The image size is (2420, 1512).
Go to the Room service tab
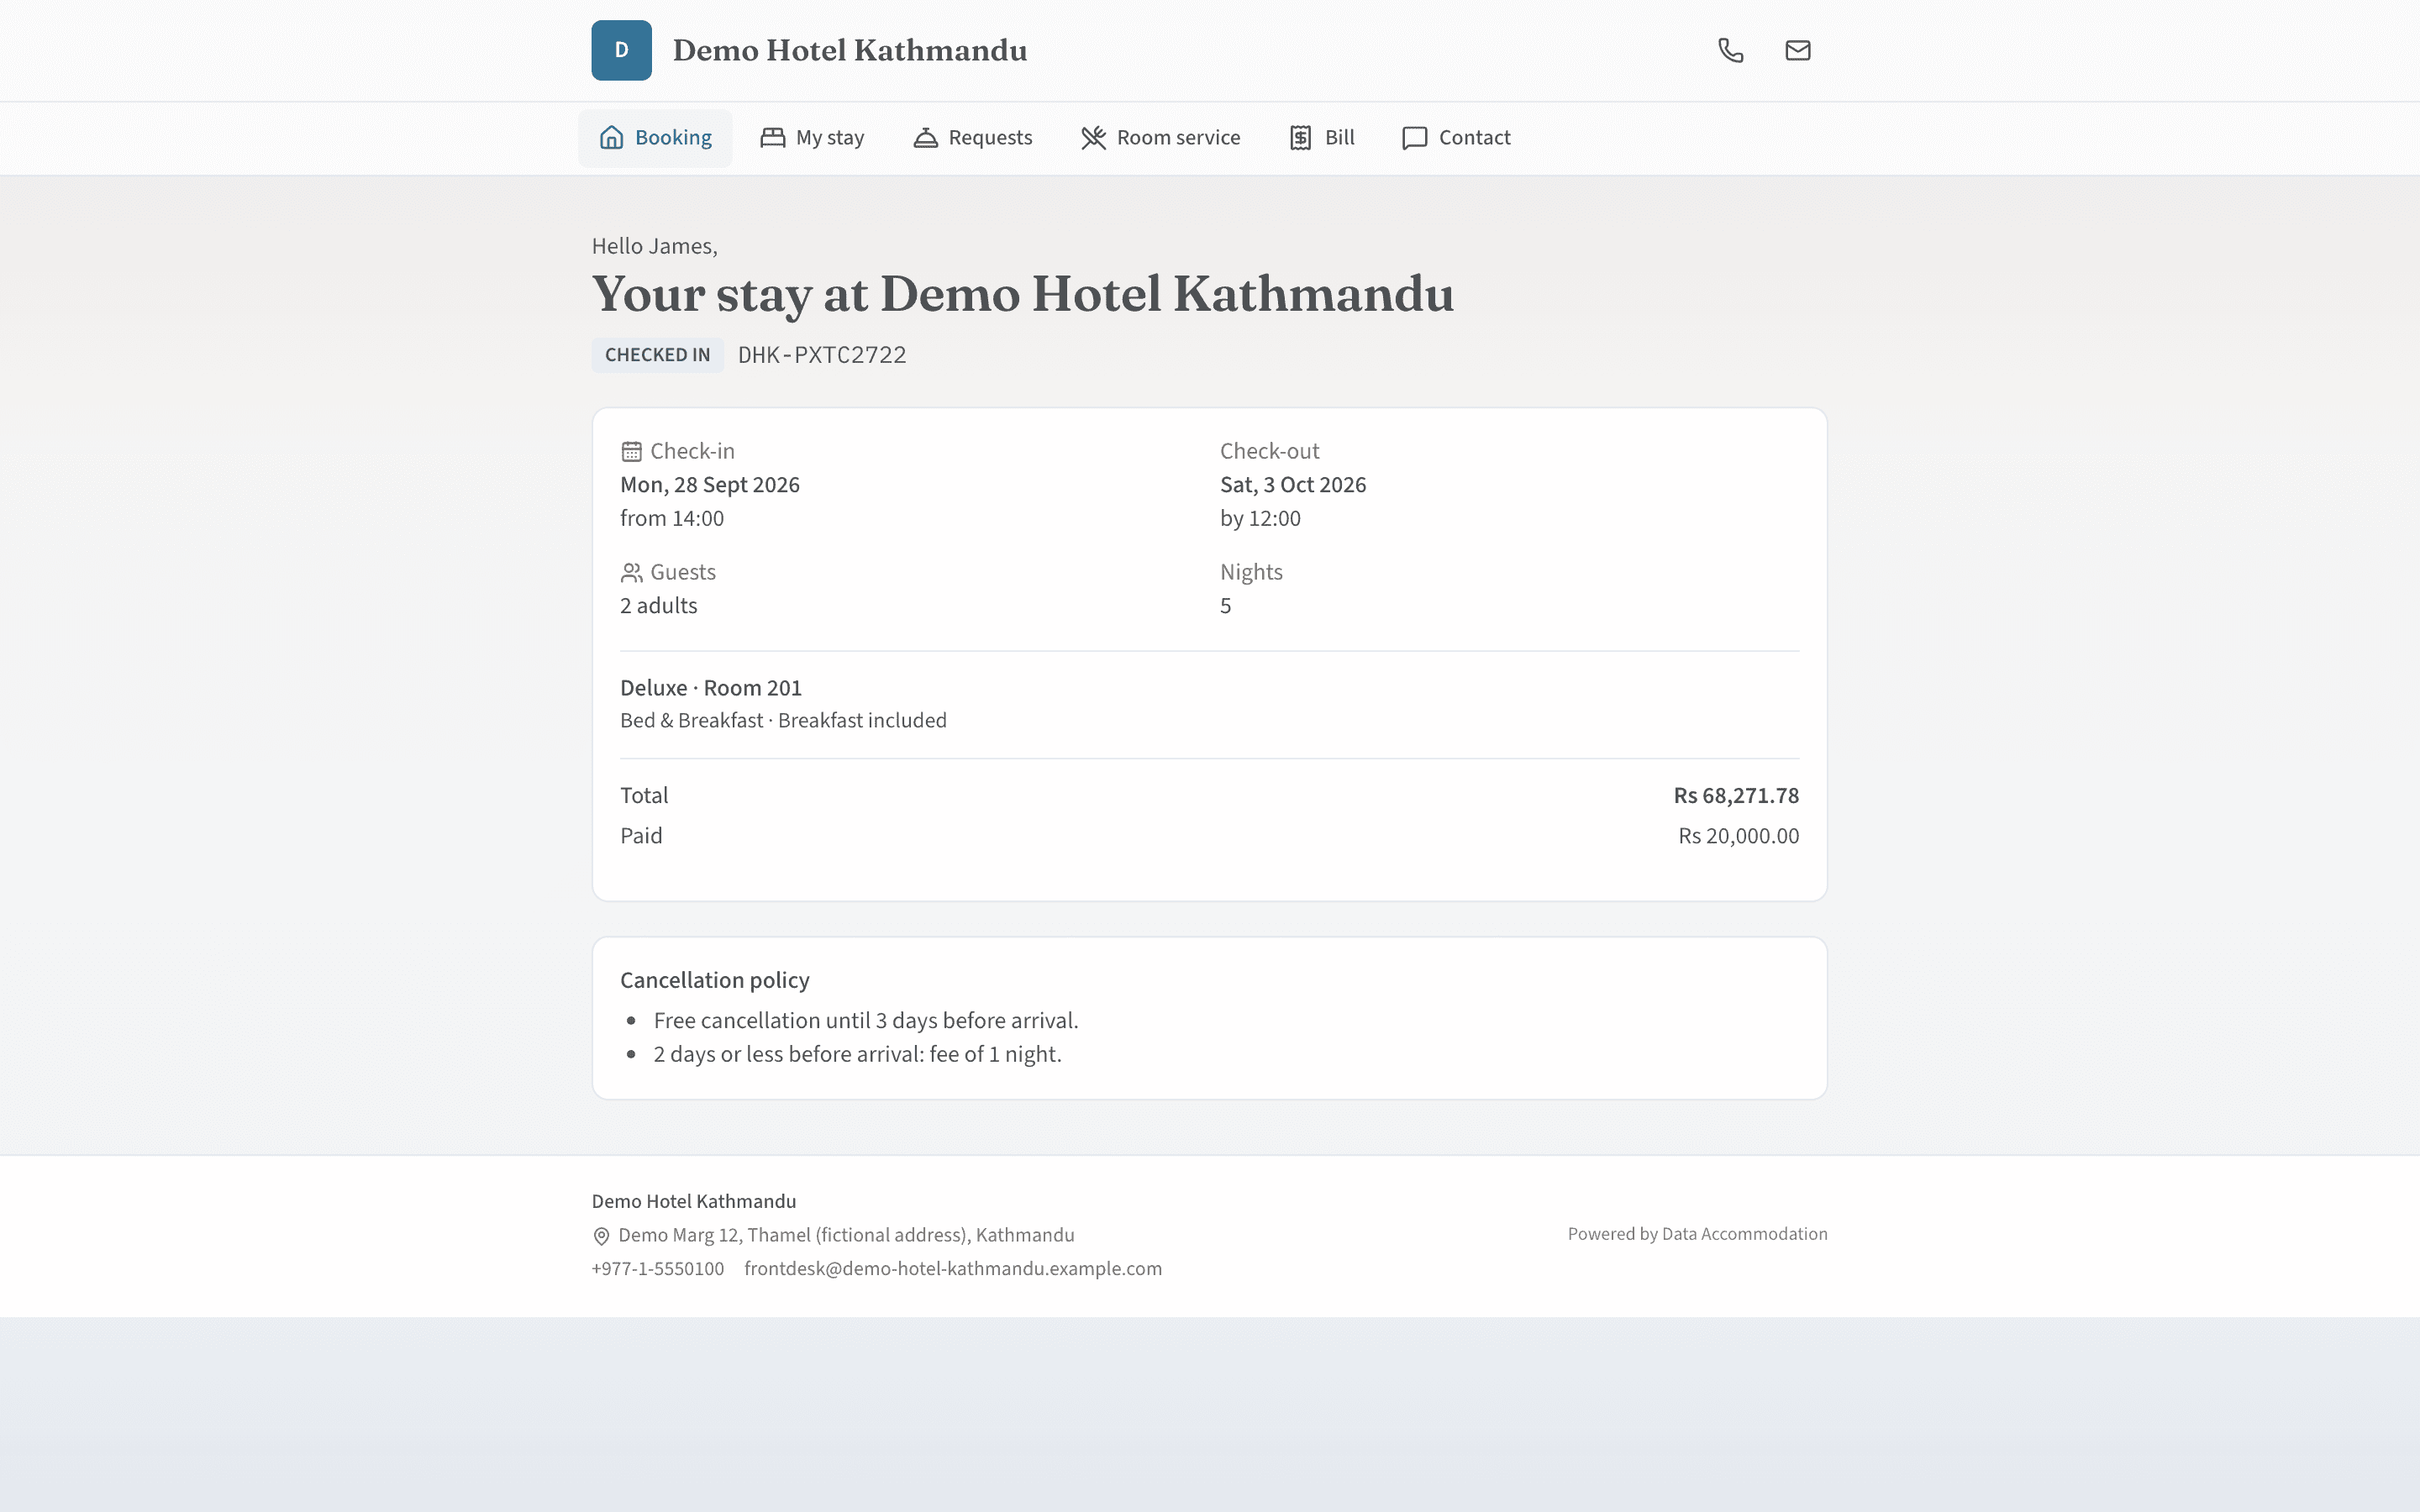[1160, 138]
